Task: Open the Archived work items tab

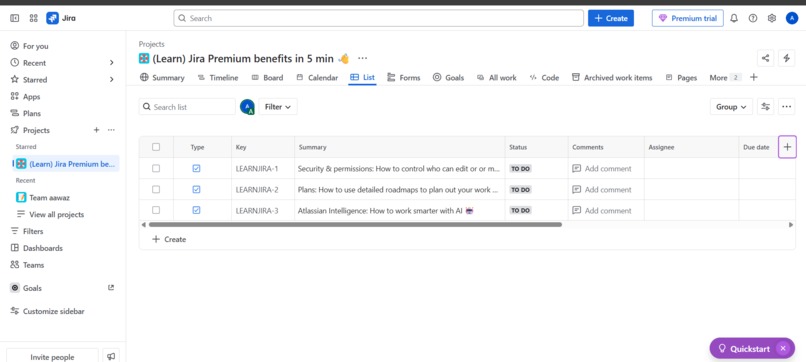Action: 612,78
